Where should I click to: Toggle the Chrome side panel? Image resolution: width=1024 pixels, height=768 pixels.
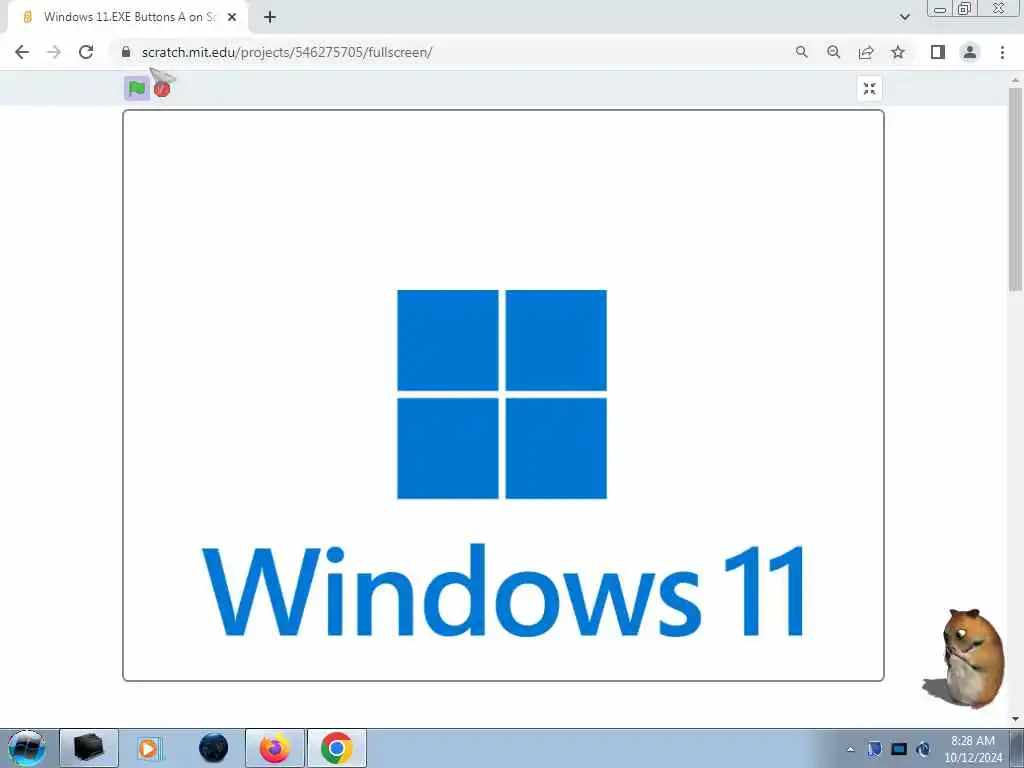938,52
